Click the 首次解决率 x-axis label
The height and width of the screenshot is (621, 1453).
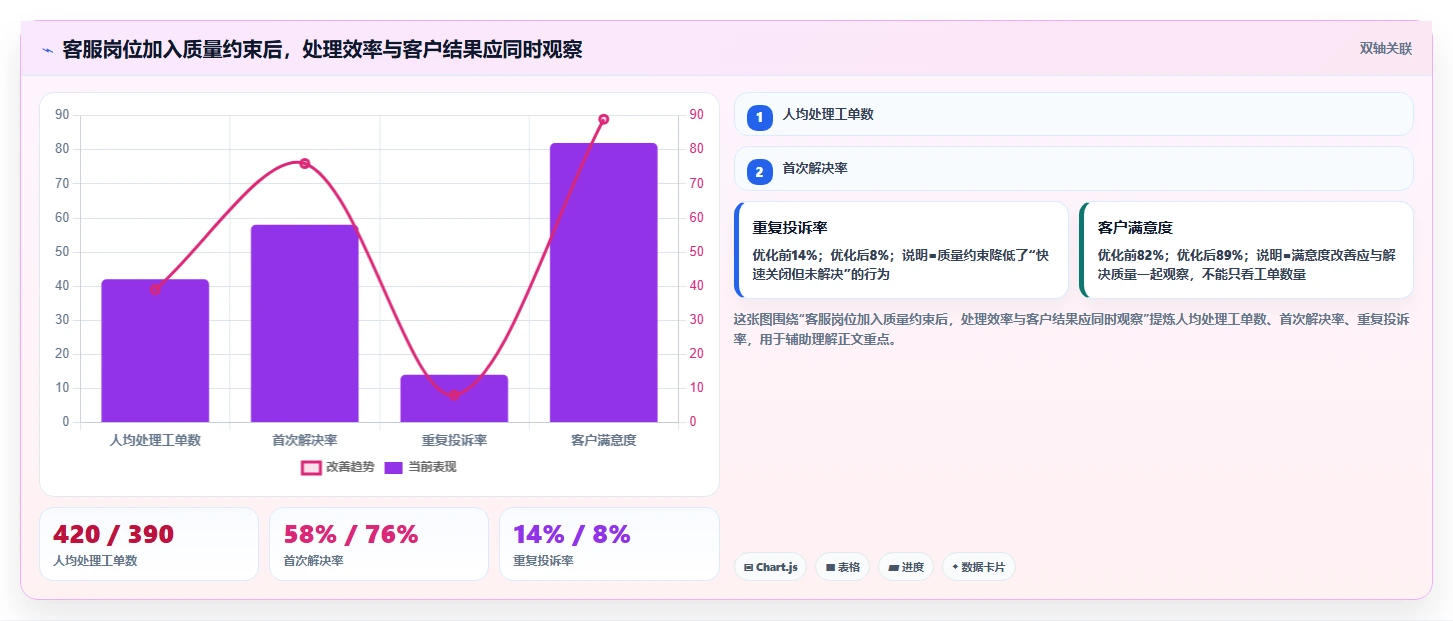click(304, 440)
